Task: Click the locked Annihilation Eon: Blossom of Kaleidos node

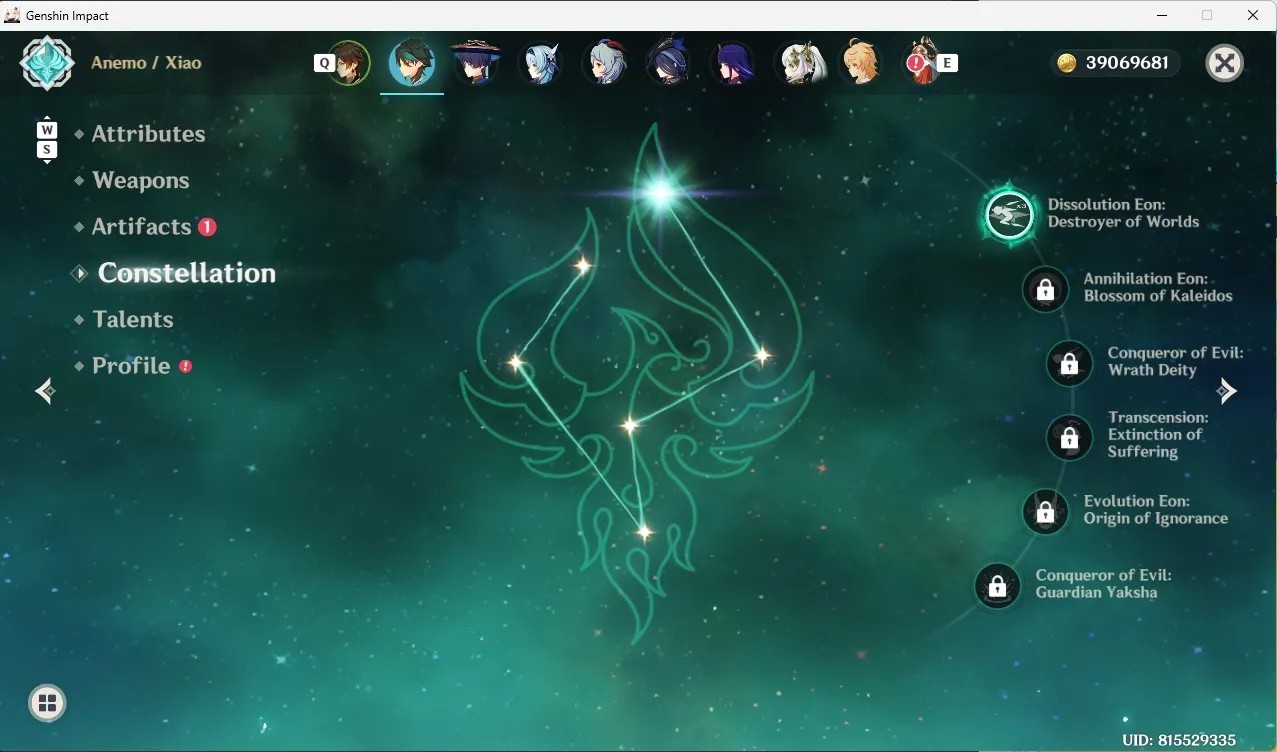Action: 1045,289
